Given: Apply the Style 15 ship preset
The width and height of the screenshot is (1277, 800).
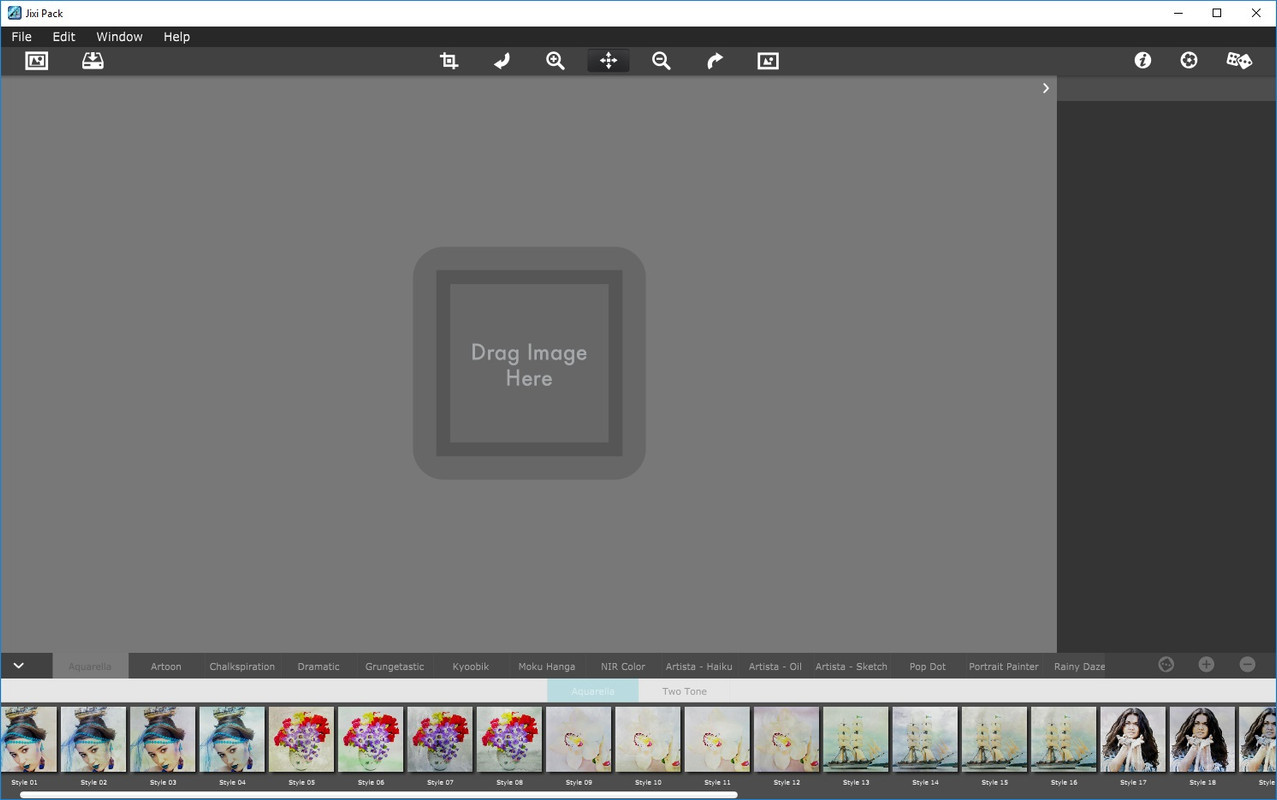Looking at the screenshot, I should (995, 740).
